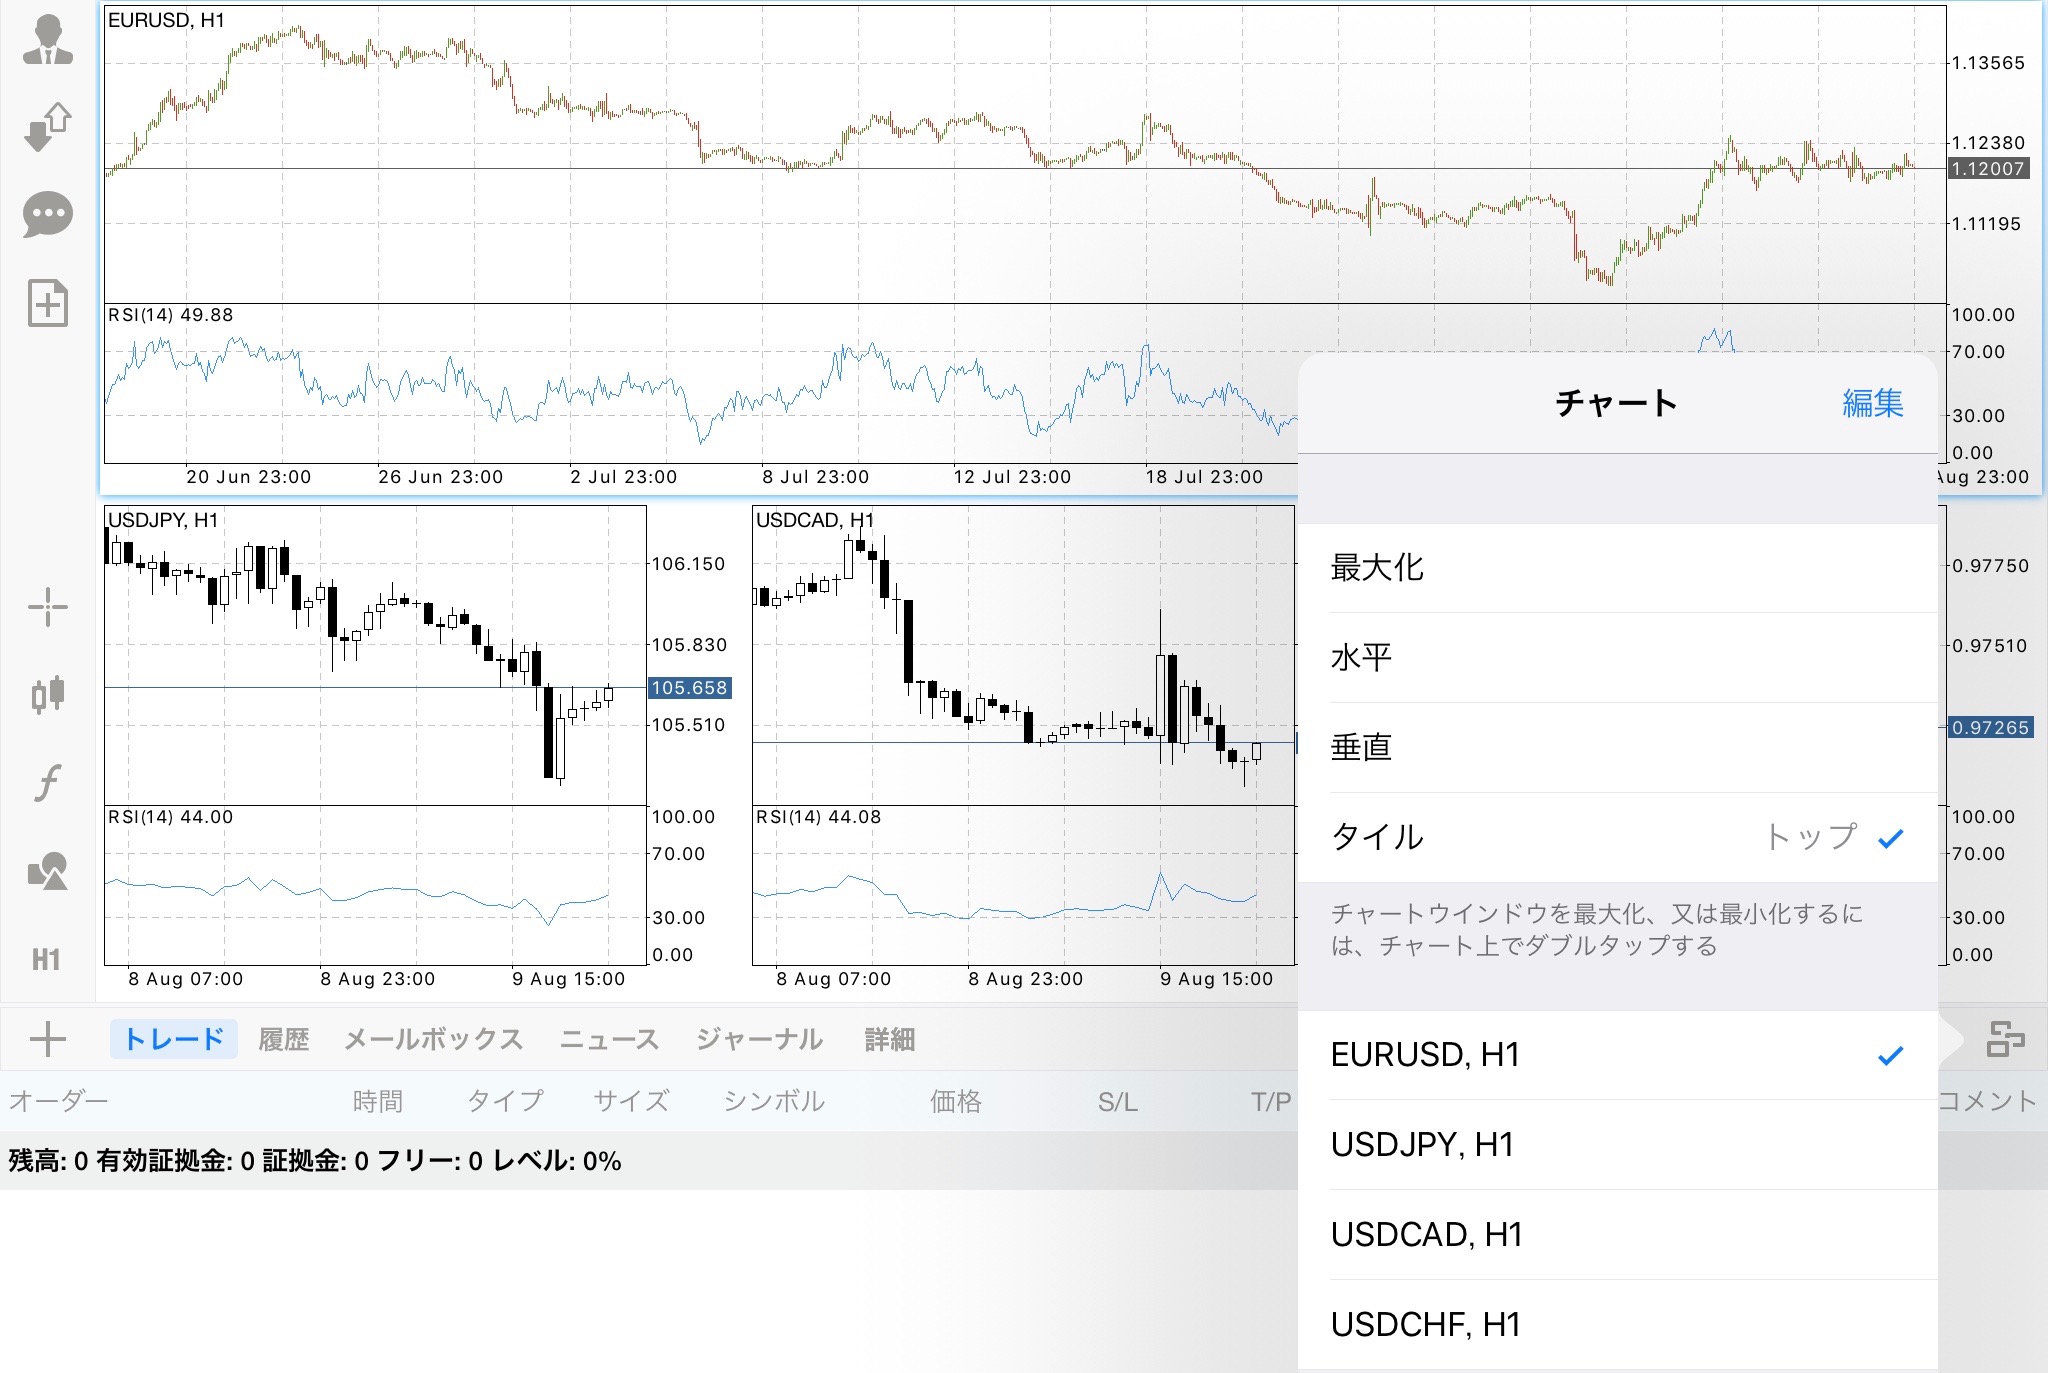The height and width of the screenshot is (1373, 2048).
Task: Select USDJPY, H1 in chart list
Action: (1618, 1145)
